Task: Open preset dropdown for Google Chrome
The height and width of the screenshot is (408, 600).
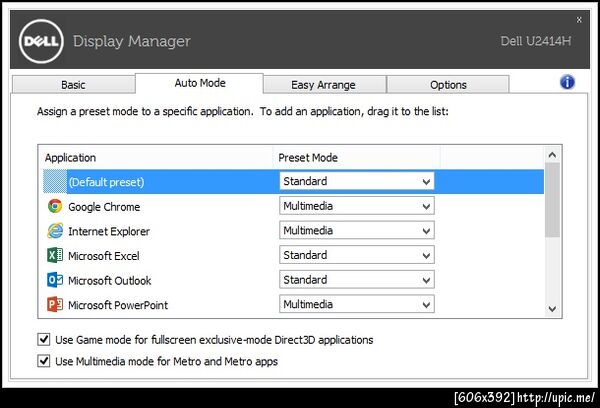Action: click(357, 206)
